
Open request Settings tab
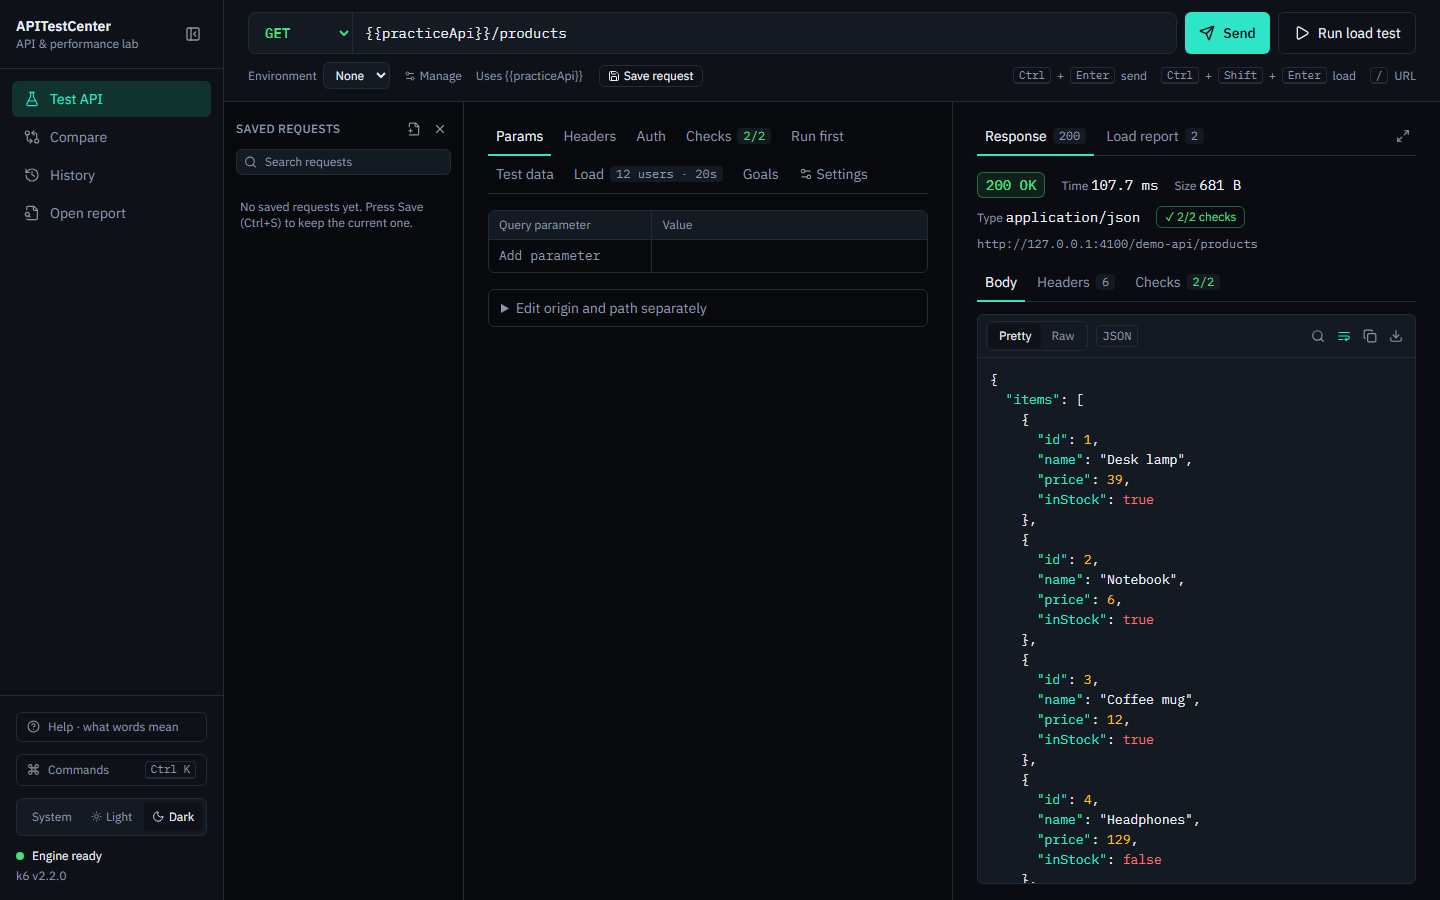[834, 174]
